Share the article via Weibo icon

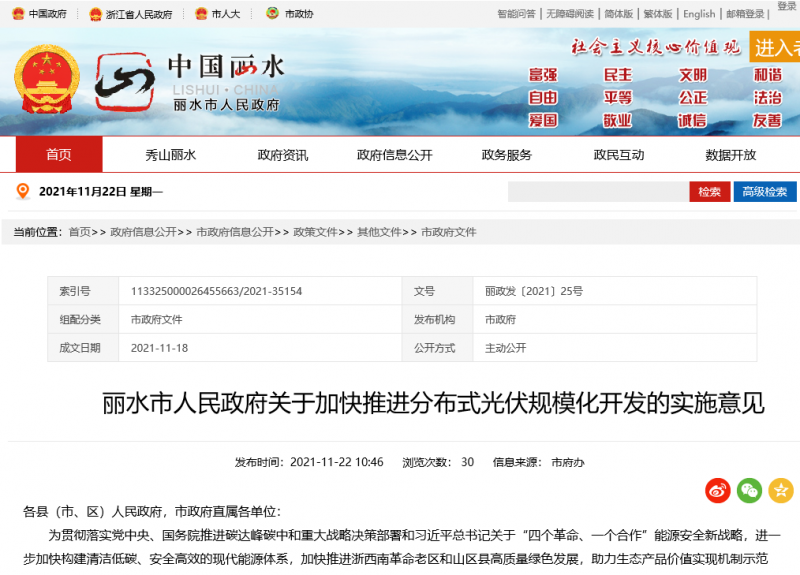click(x=718, y=490)
